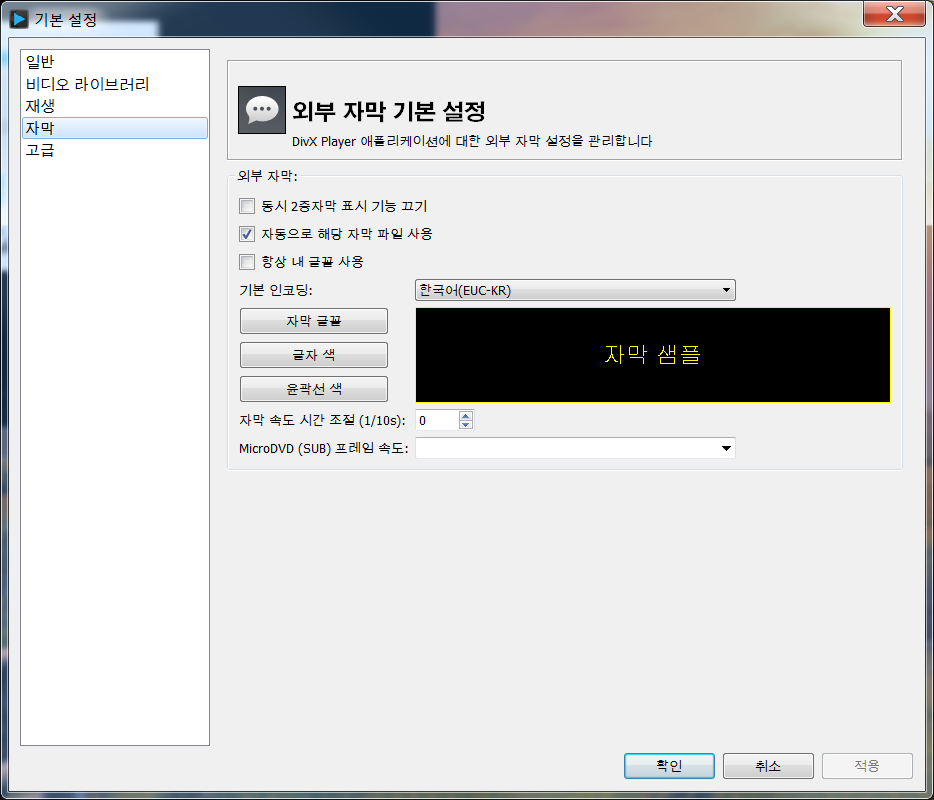
Task: Select the 자막 category
Action: pyautogui.click(x=114, y=128)
